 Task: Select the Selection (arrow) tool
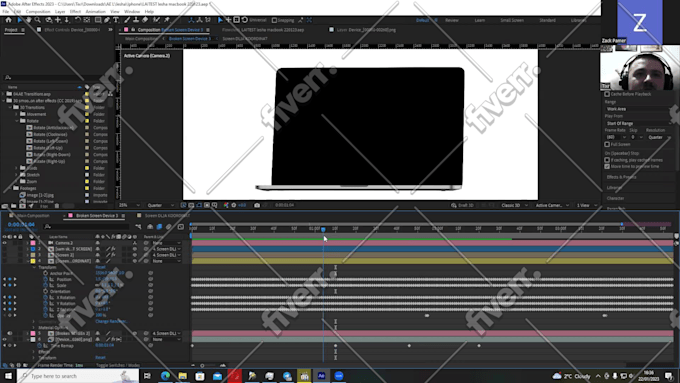(x=19, y=20)
